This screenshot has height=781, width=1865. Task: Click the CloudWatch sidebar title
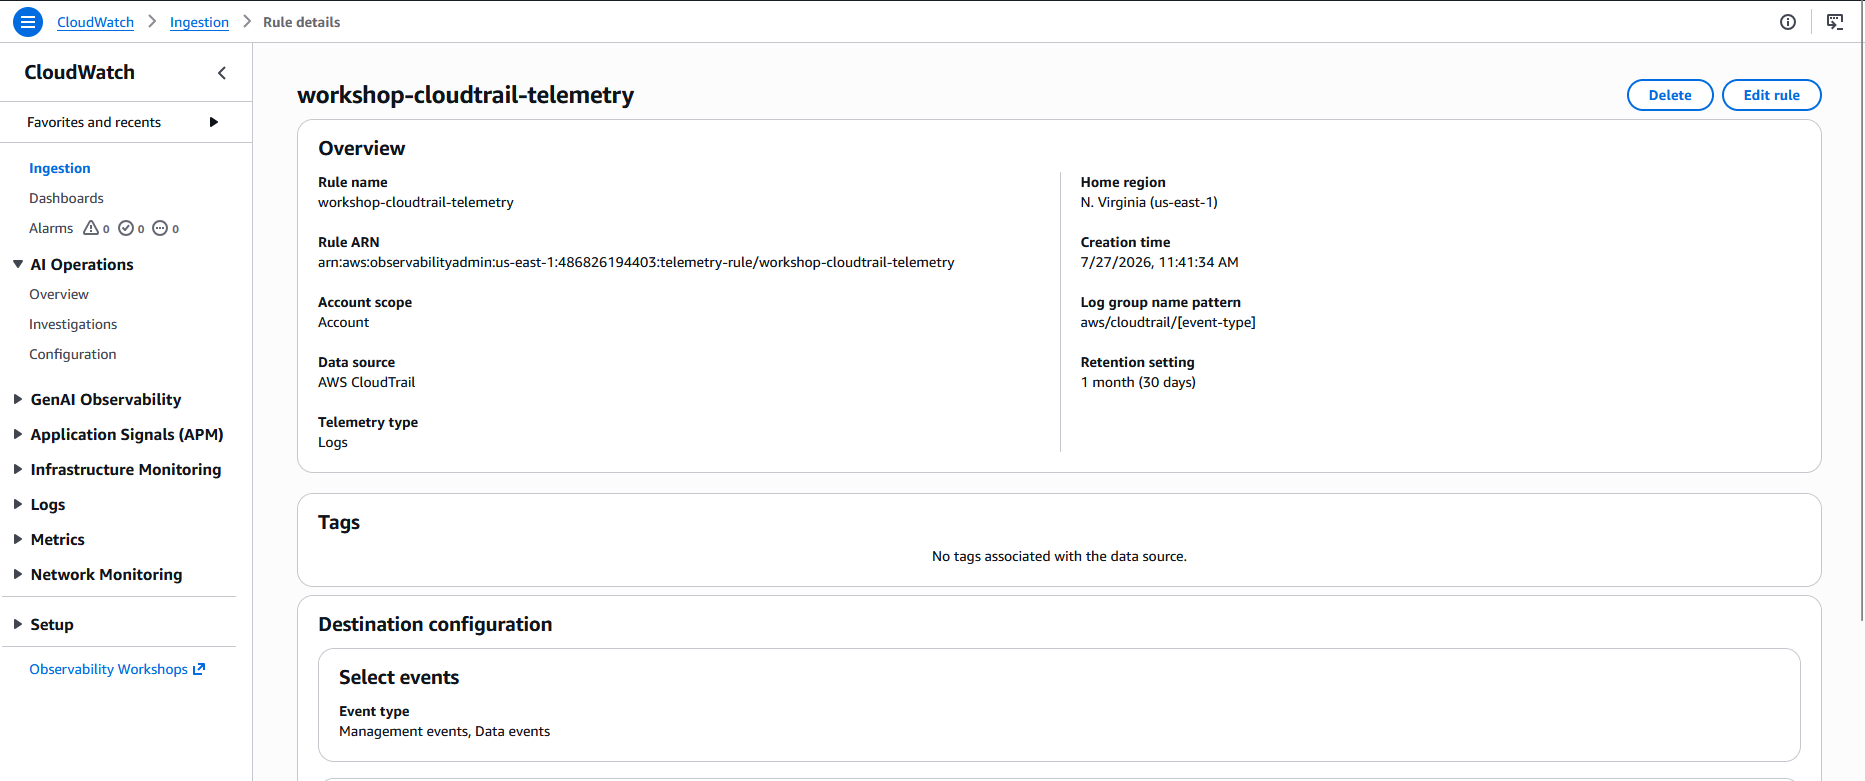(x=80, y=72)
